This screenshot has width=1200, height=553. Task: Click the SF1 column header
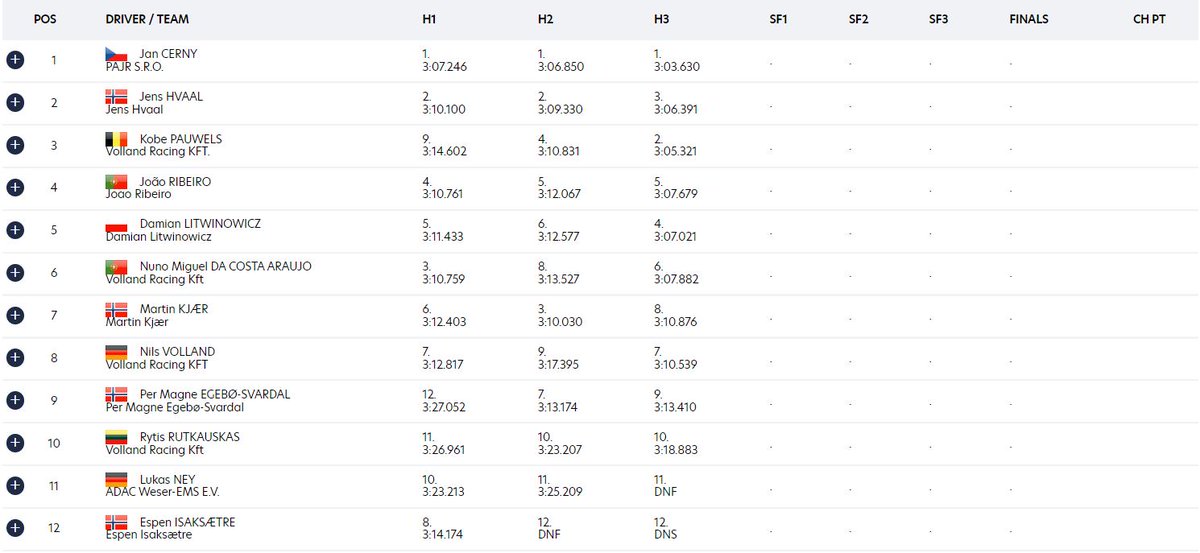[779, 19]
